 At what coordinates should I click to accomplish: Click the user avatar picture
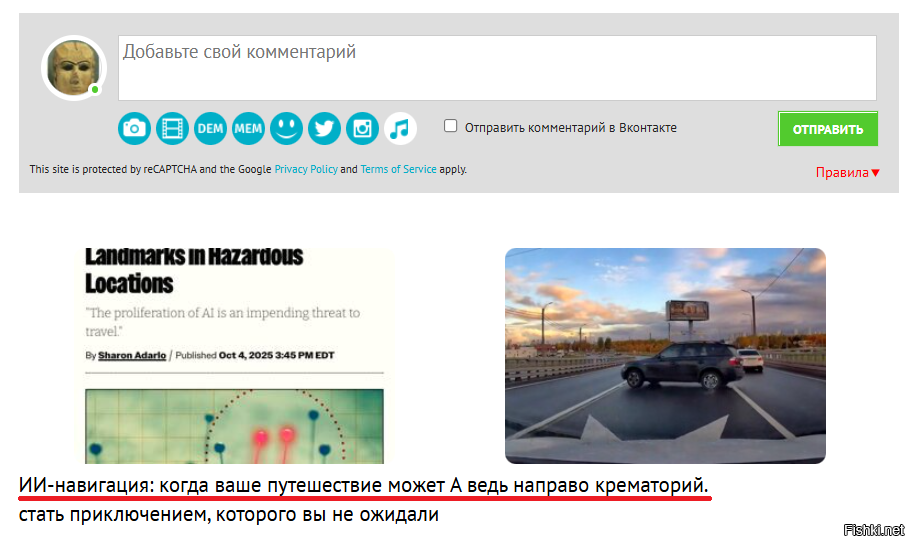pyautogui.click(x=73, y=68)
